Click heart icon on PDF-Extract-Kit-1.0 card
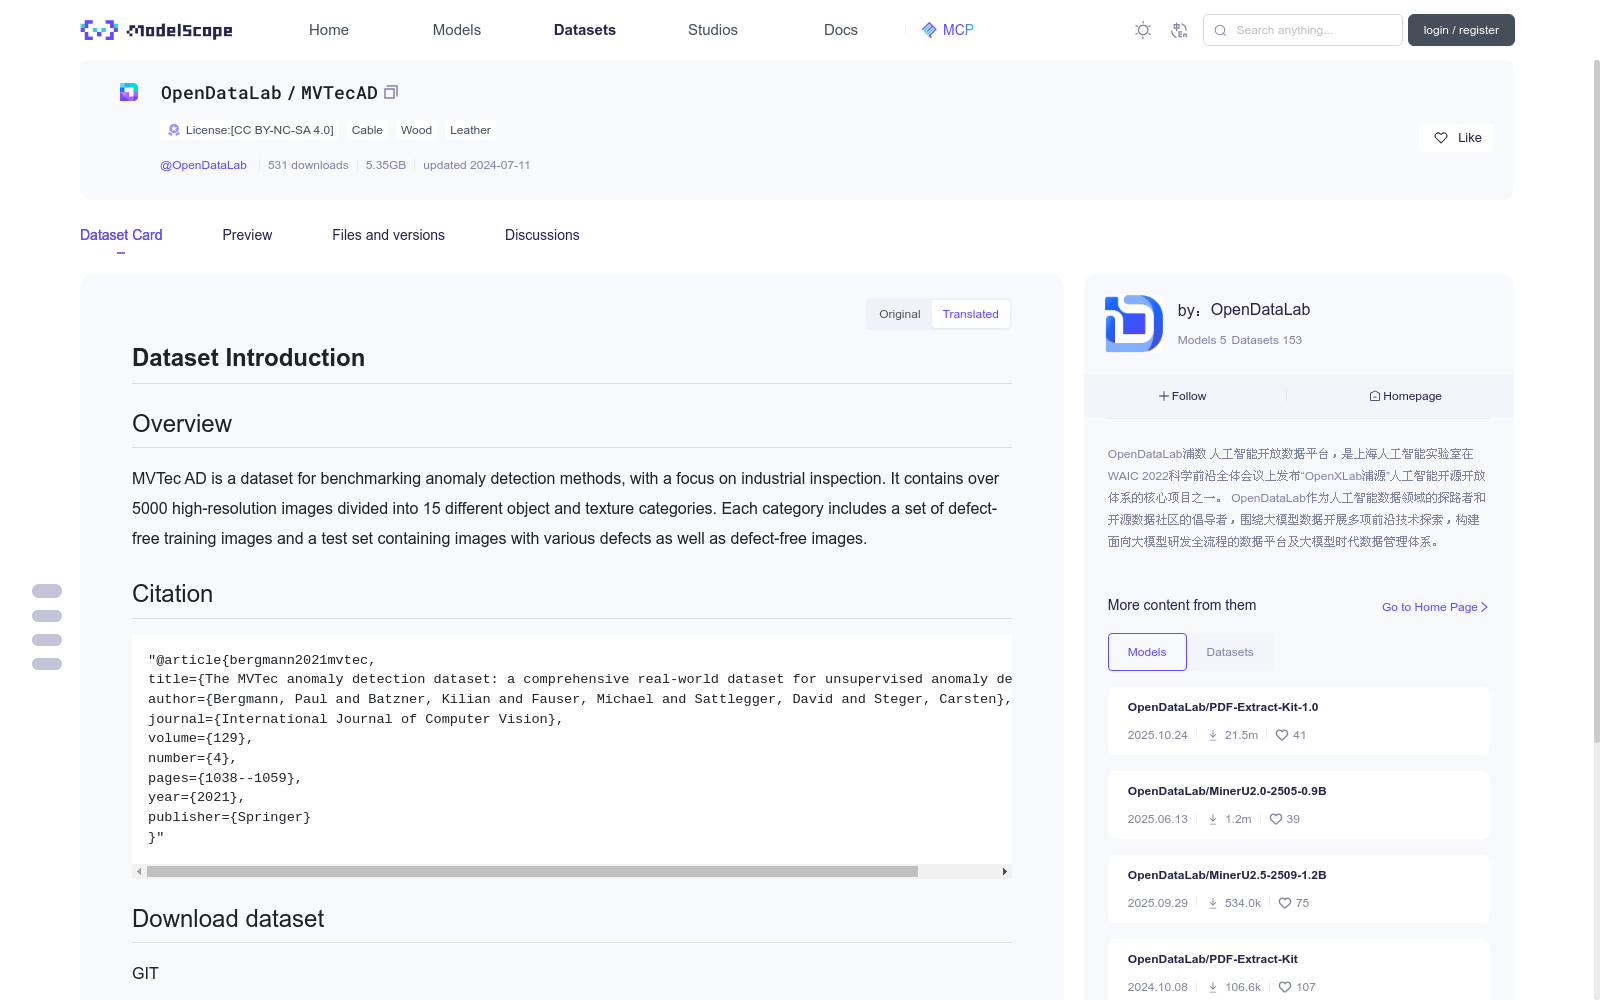The image size is (1600, 1000). (x=1282, y=735)
